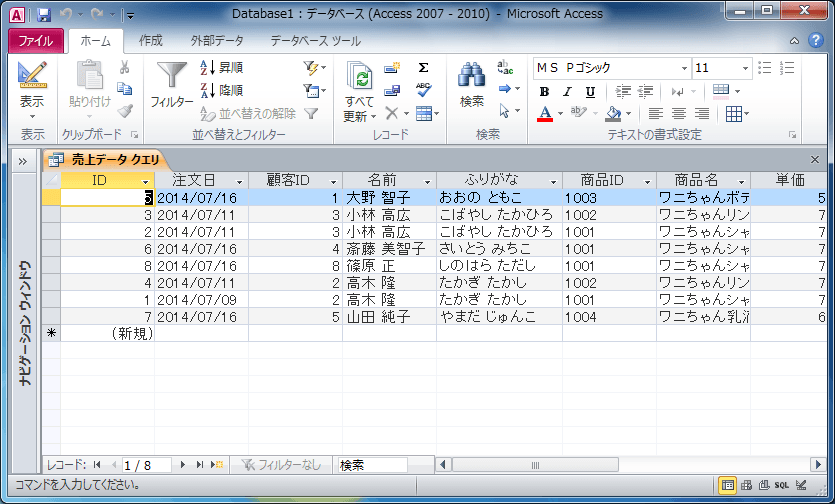This screenshot has width=835, height=504.
Task: Click the Undo icon in title bar
Action: (x=66, y=14)
